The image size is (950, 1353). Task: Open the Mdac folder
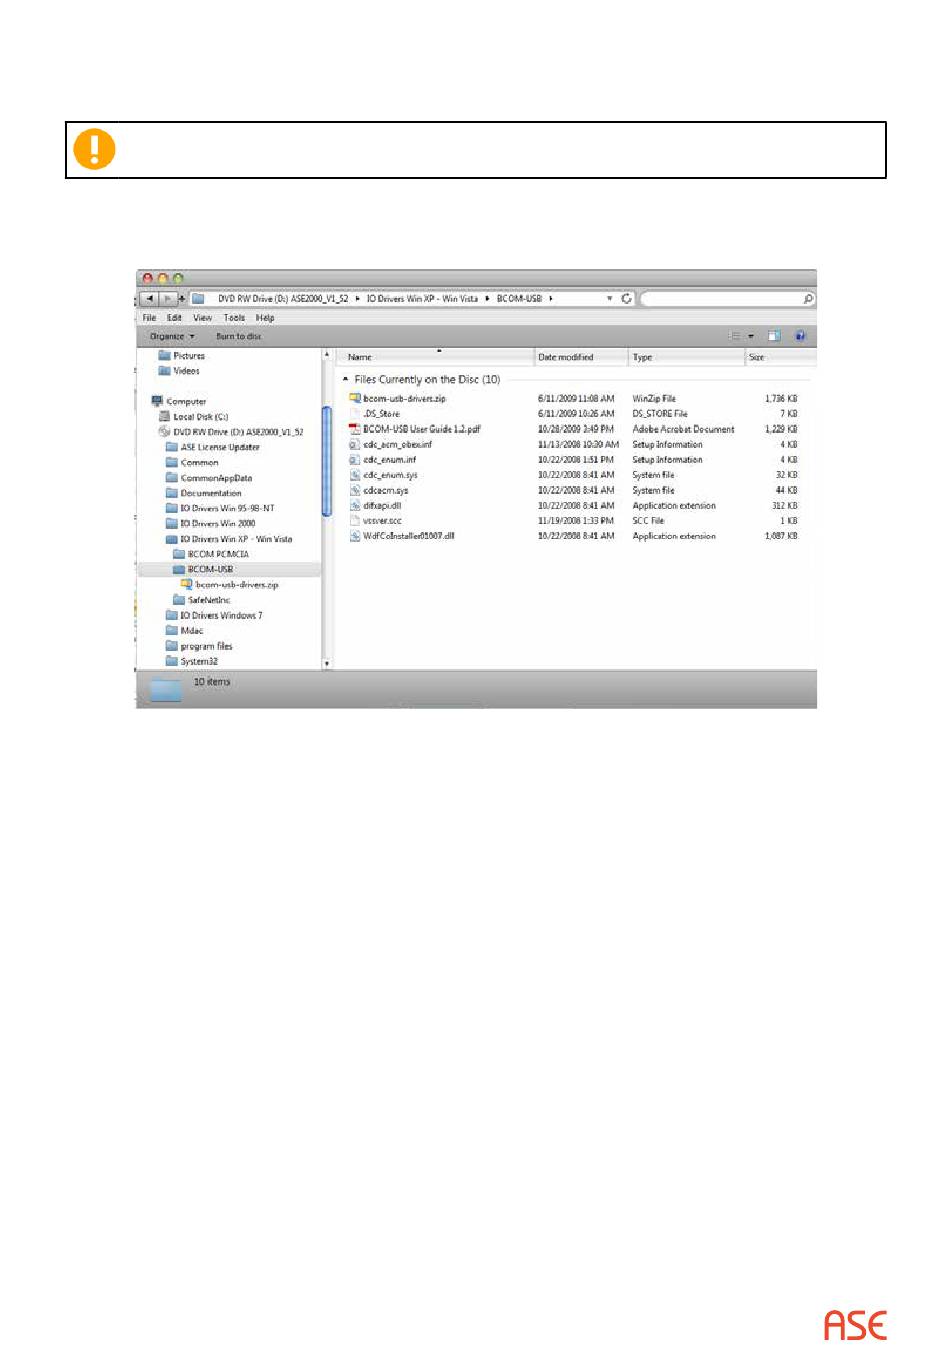[191, 631]
